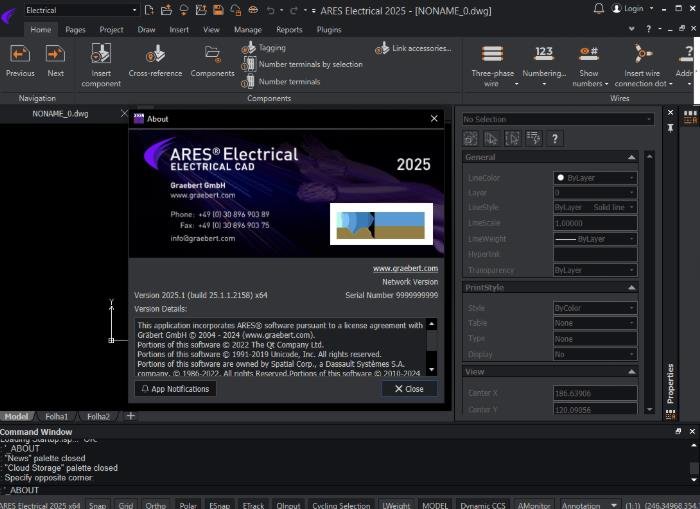Toggle Polar tracking

tap(188, 505)
